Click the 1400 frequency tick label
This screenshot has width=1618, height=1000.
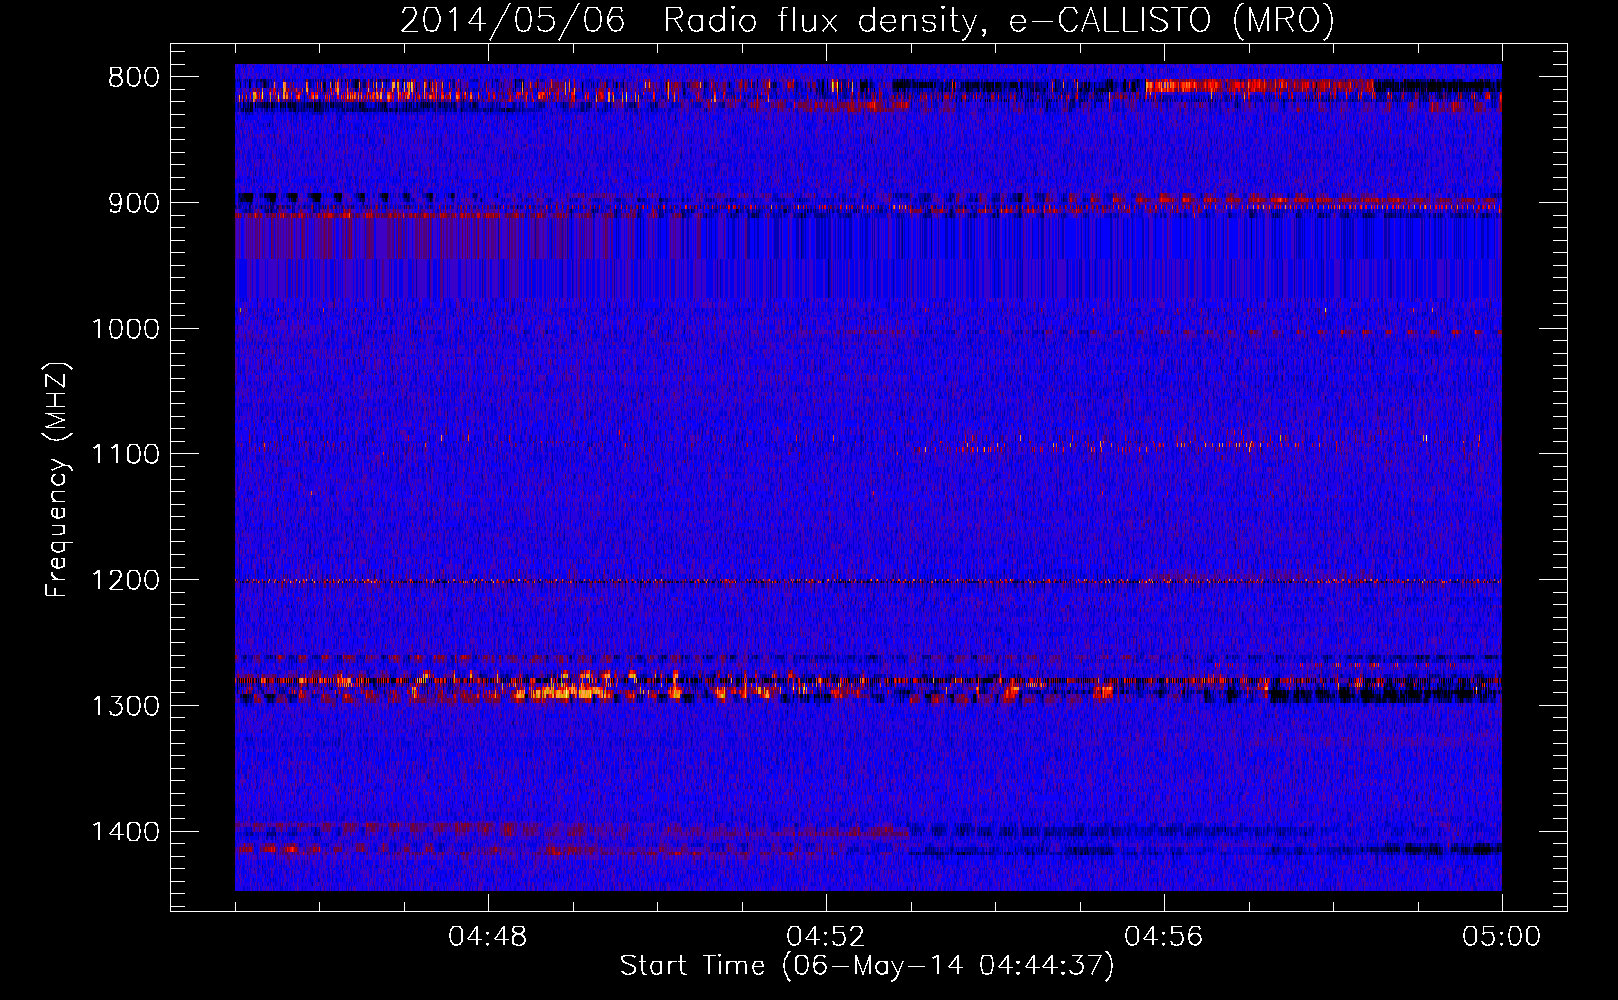pyautogui.click(x=125, y=832)
